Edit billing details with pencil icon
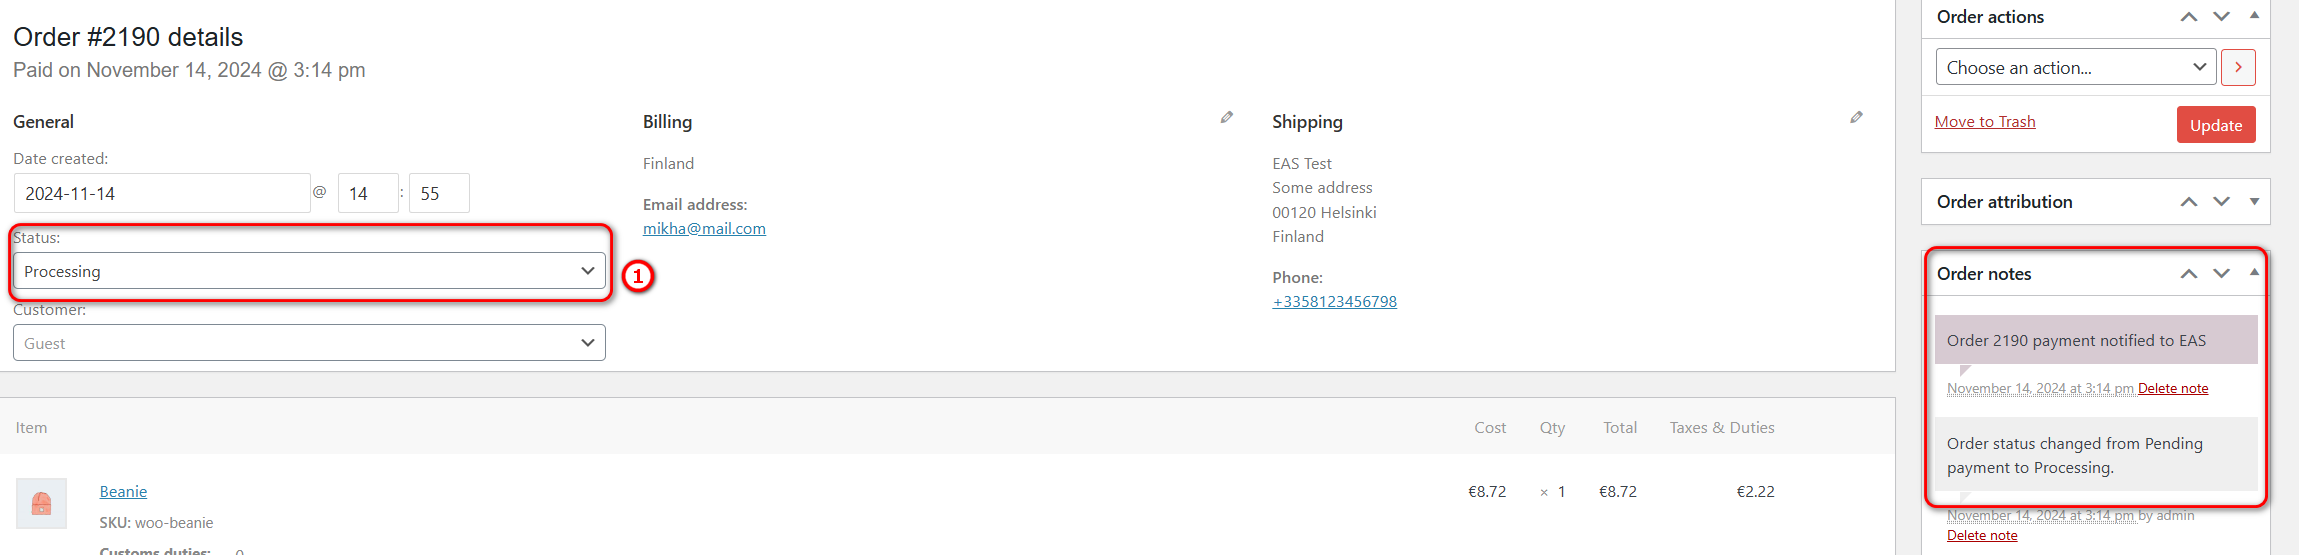 click(1226, 118)
